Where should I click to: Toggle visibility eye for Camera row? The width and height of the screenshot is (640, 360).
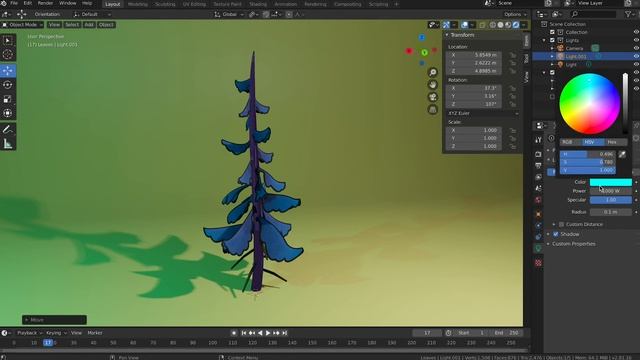pos(636,48)
